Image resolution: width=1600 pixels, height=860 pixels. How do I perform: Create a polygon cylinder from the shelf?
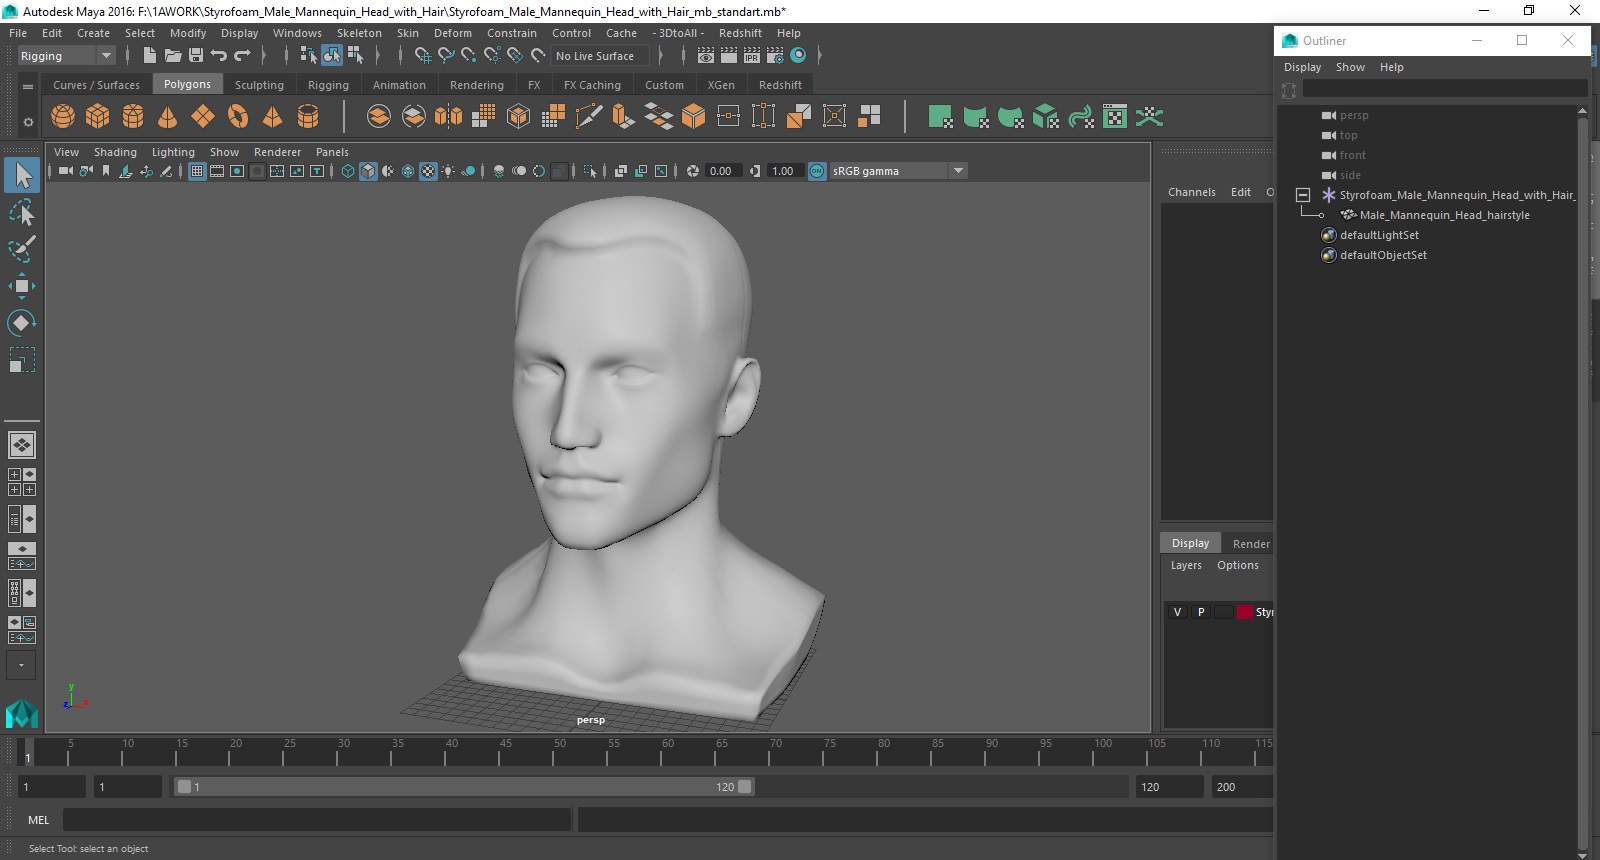point(133,117)
